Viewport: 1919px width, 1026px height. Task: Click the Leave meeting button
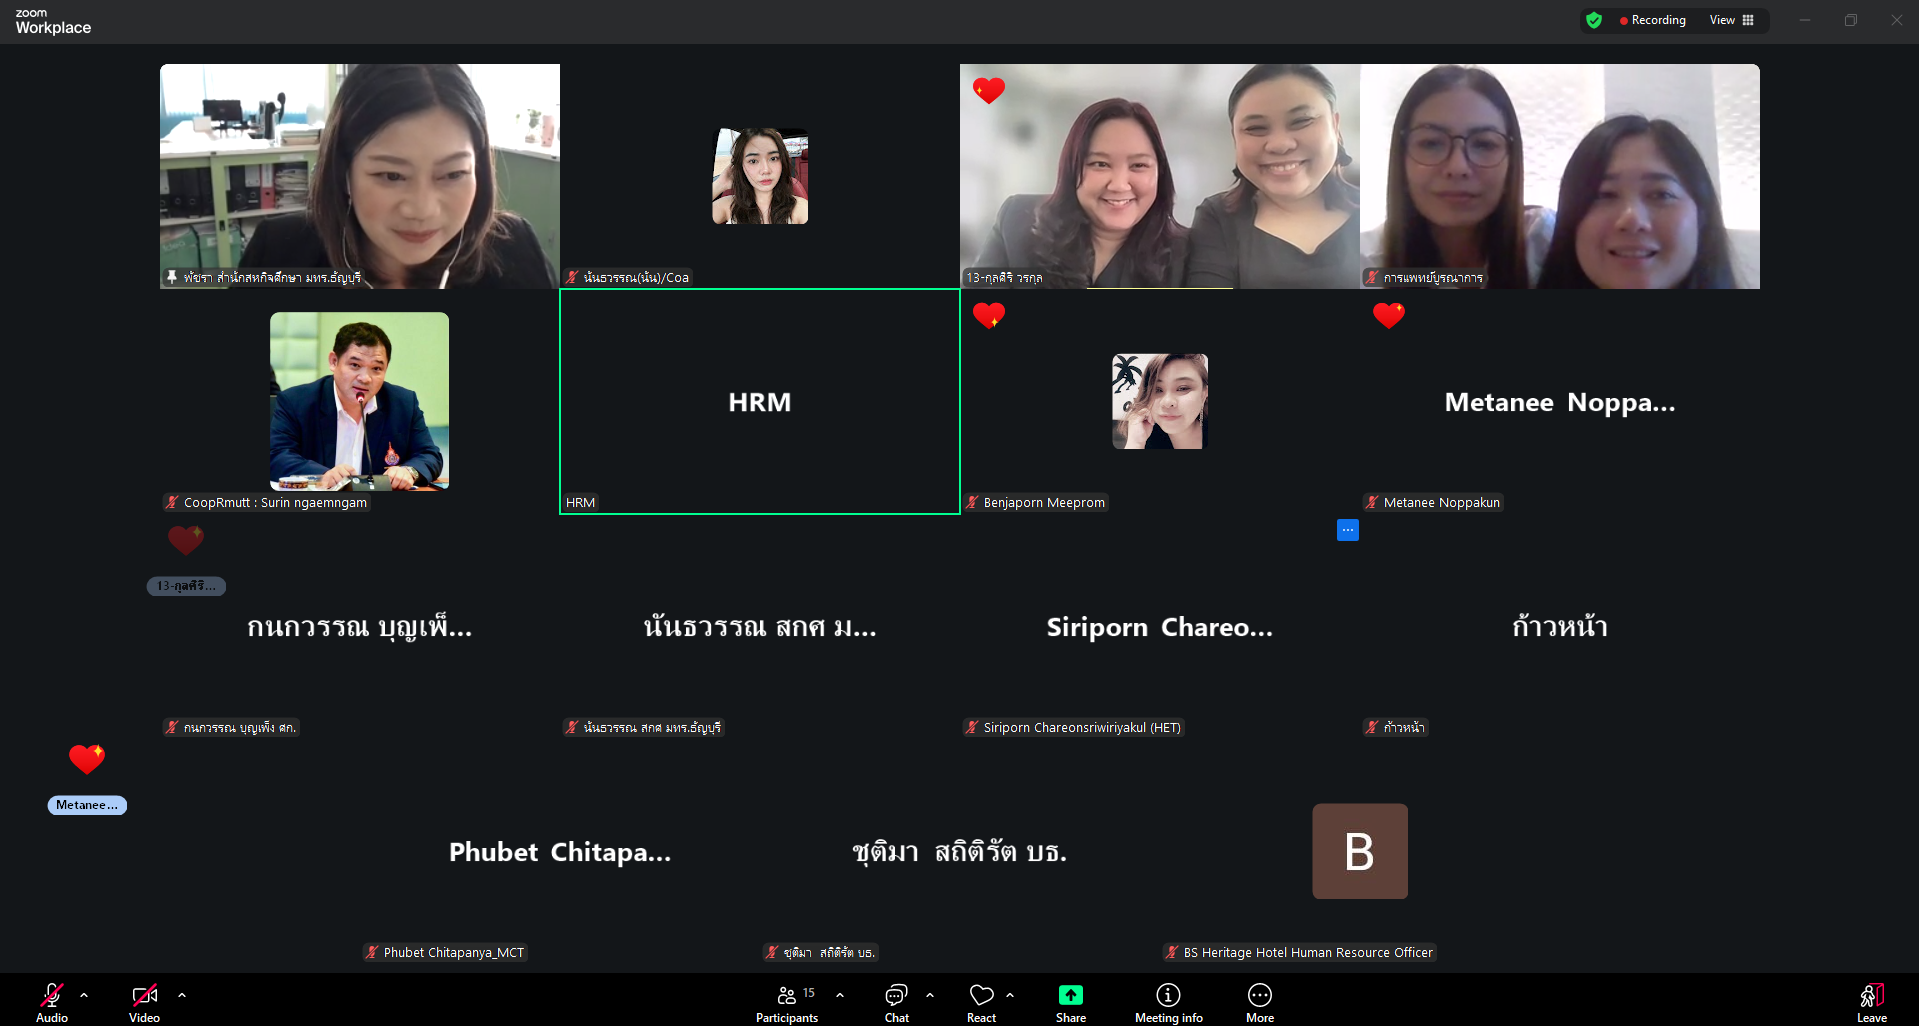click(1871, 1001)
